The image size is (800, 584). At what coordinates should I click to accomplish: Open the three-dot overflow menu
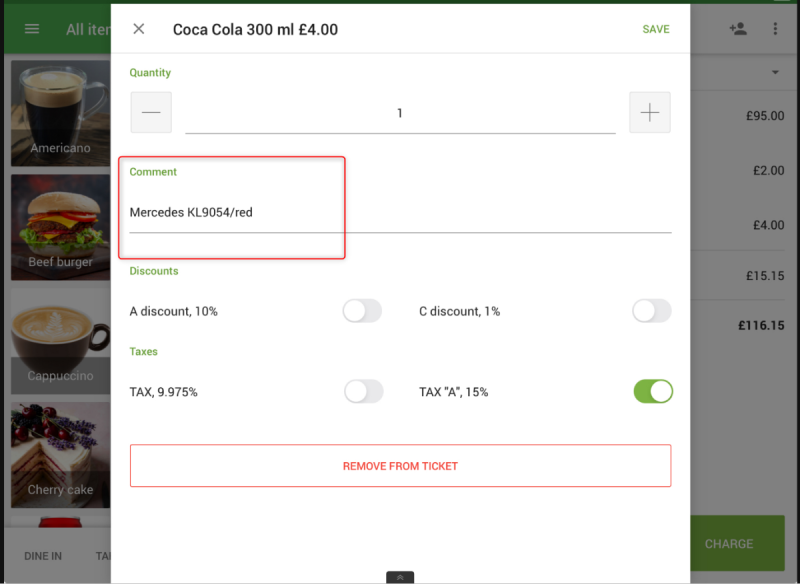coord(775,29)
